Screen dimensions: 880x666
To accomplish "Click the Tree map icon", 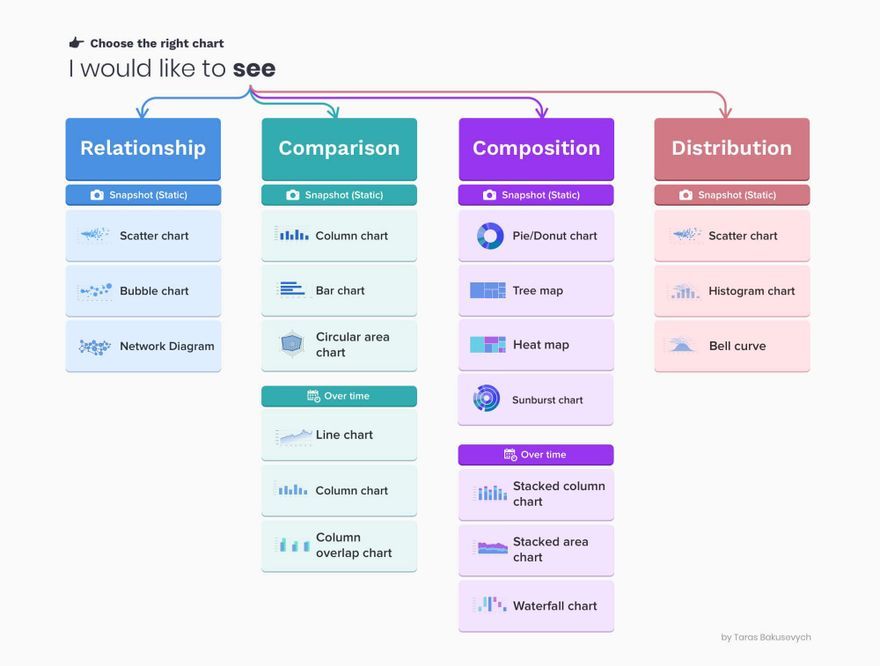I will click(x=488, y=290).
